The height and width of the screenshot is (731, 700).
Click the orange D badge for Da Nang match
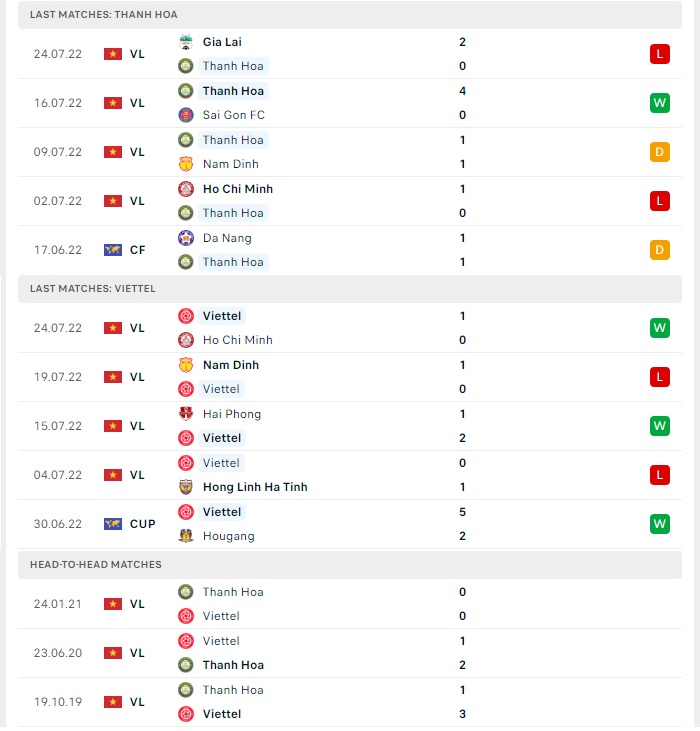coord(659,250)
